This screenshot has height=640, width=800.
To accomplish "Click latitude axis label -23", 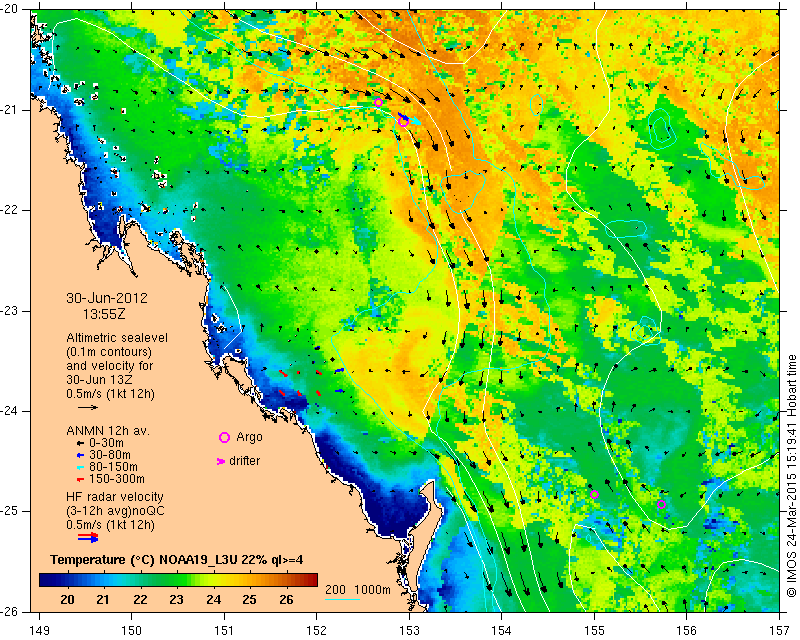I will point(11,311).
